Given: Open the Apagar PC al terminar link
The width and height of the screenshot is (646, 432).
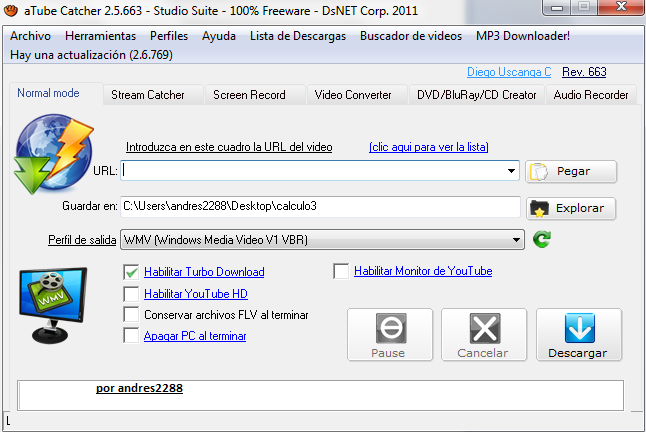Looking at the screenshot, I should click(195, 336).
